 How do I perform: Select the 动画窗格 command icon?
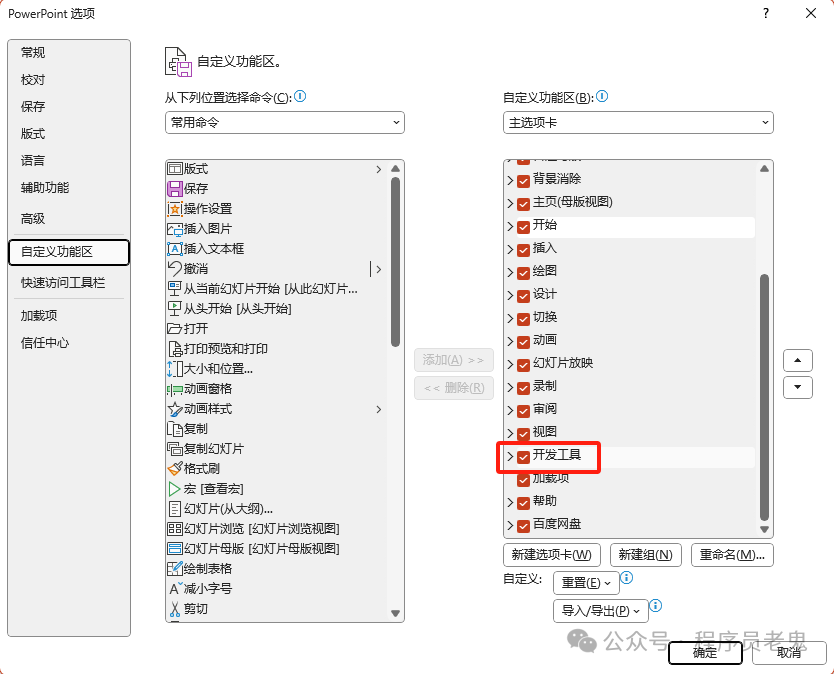(175, 389)
